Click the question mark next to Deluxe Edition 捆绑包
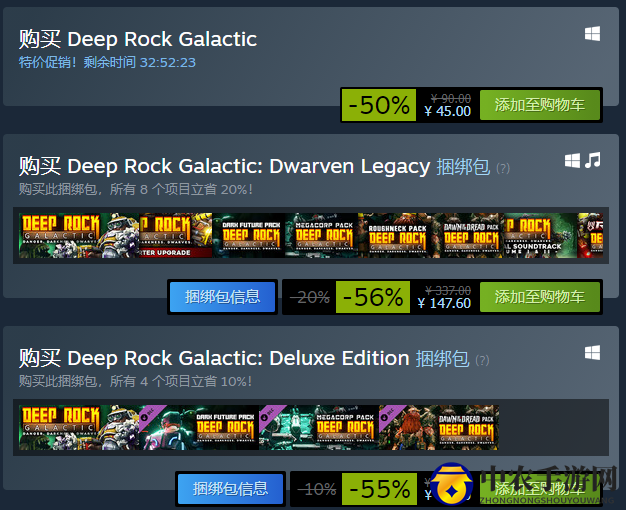 tap(482, 360)
